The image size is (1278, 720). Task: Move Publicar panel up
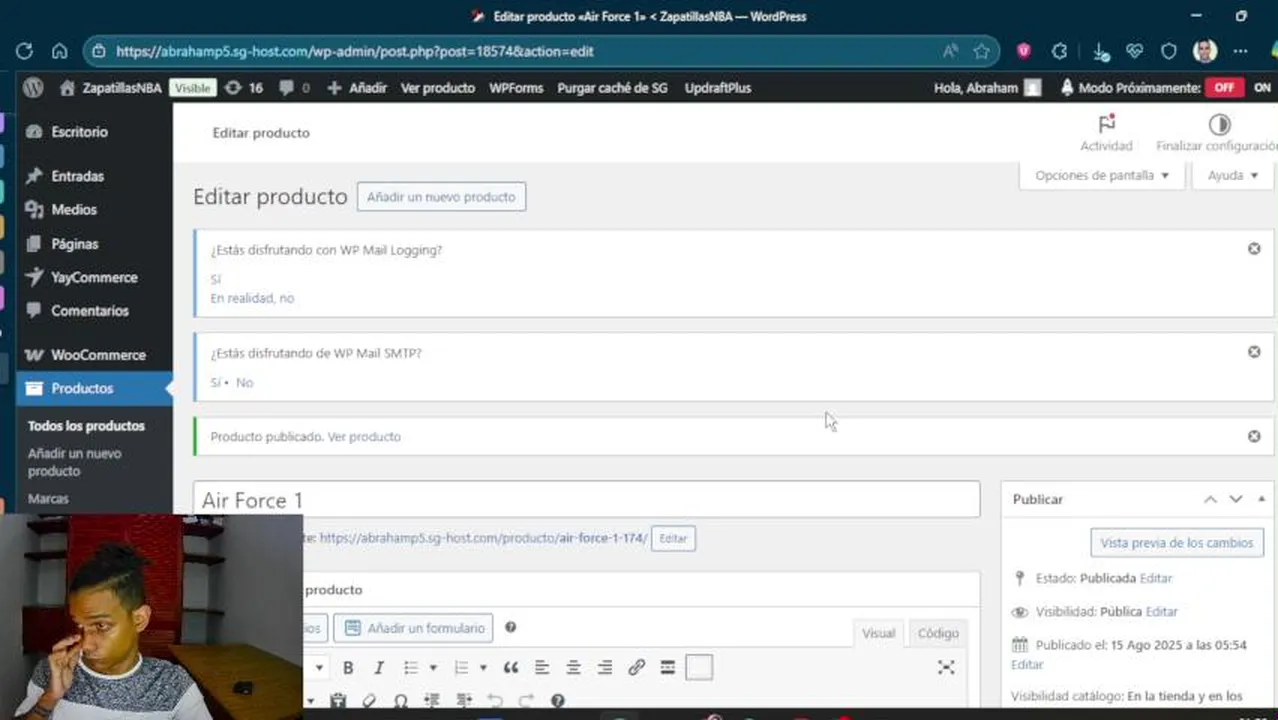click(1210, 499)
